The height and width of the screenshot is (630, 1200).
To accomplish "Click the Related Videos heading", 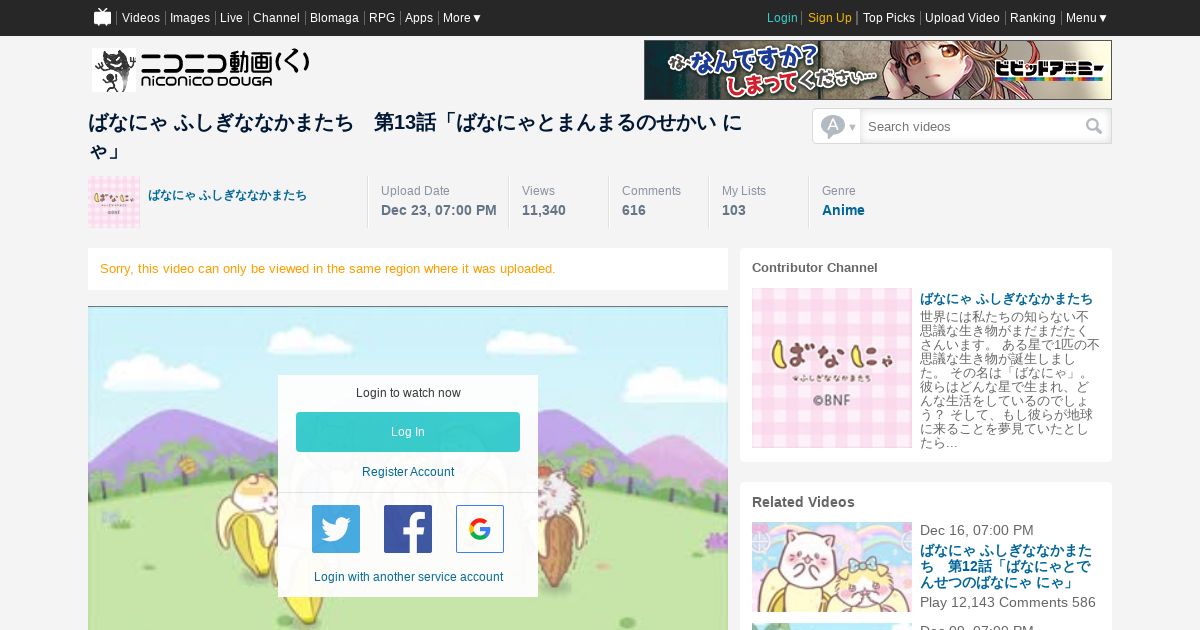I will (803, 502).
